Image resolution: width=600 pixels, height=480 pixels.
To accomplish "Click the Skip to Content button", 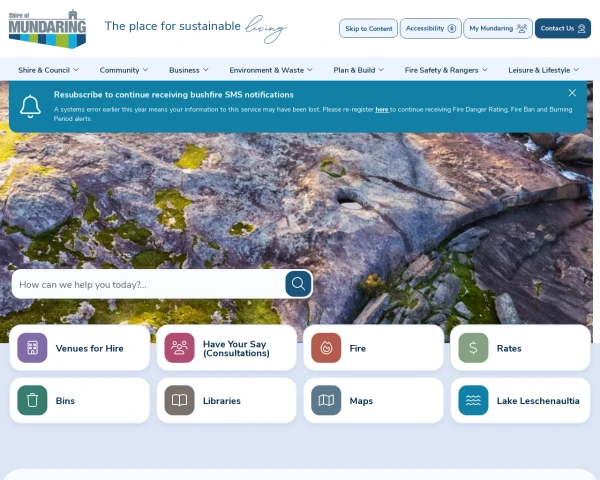I will point(368,28).
